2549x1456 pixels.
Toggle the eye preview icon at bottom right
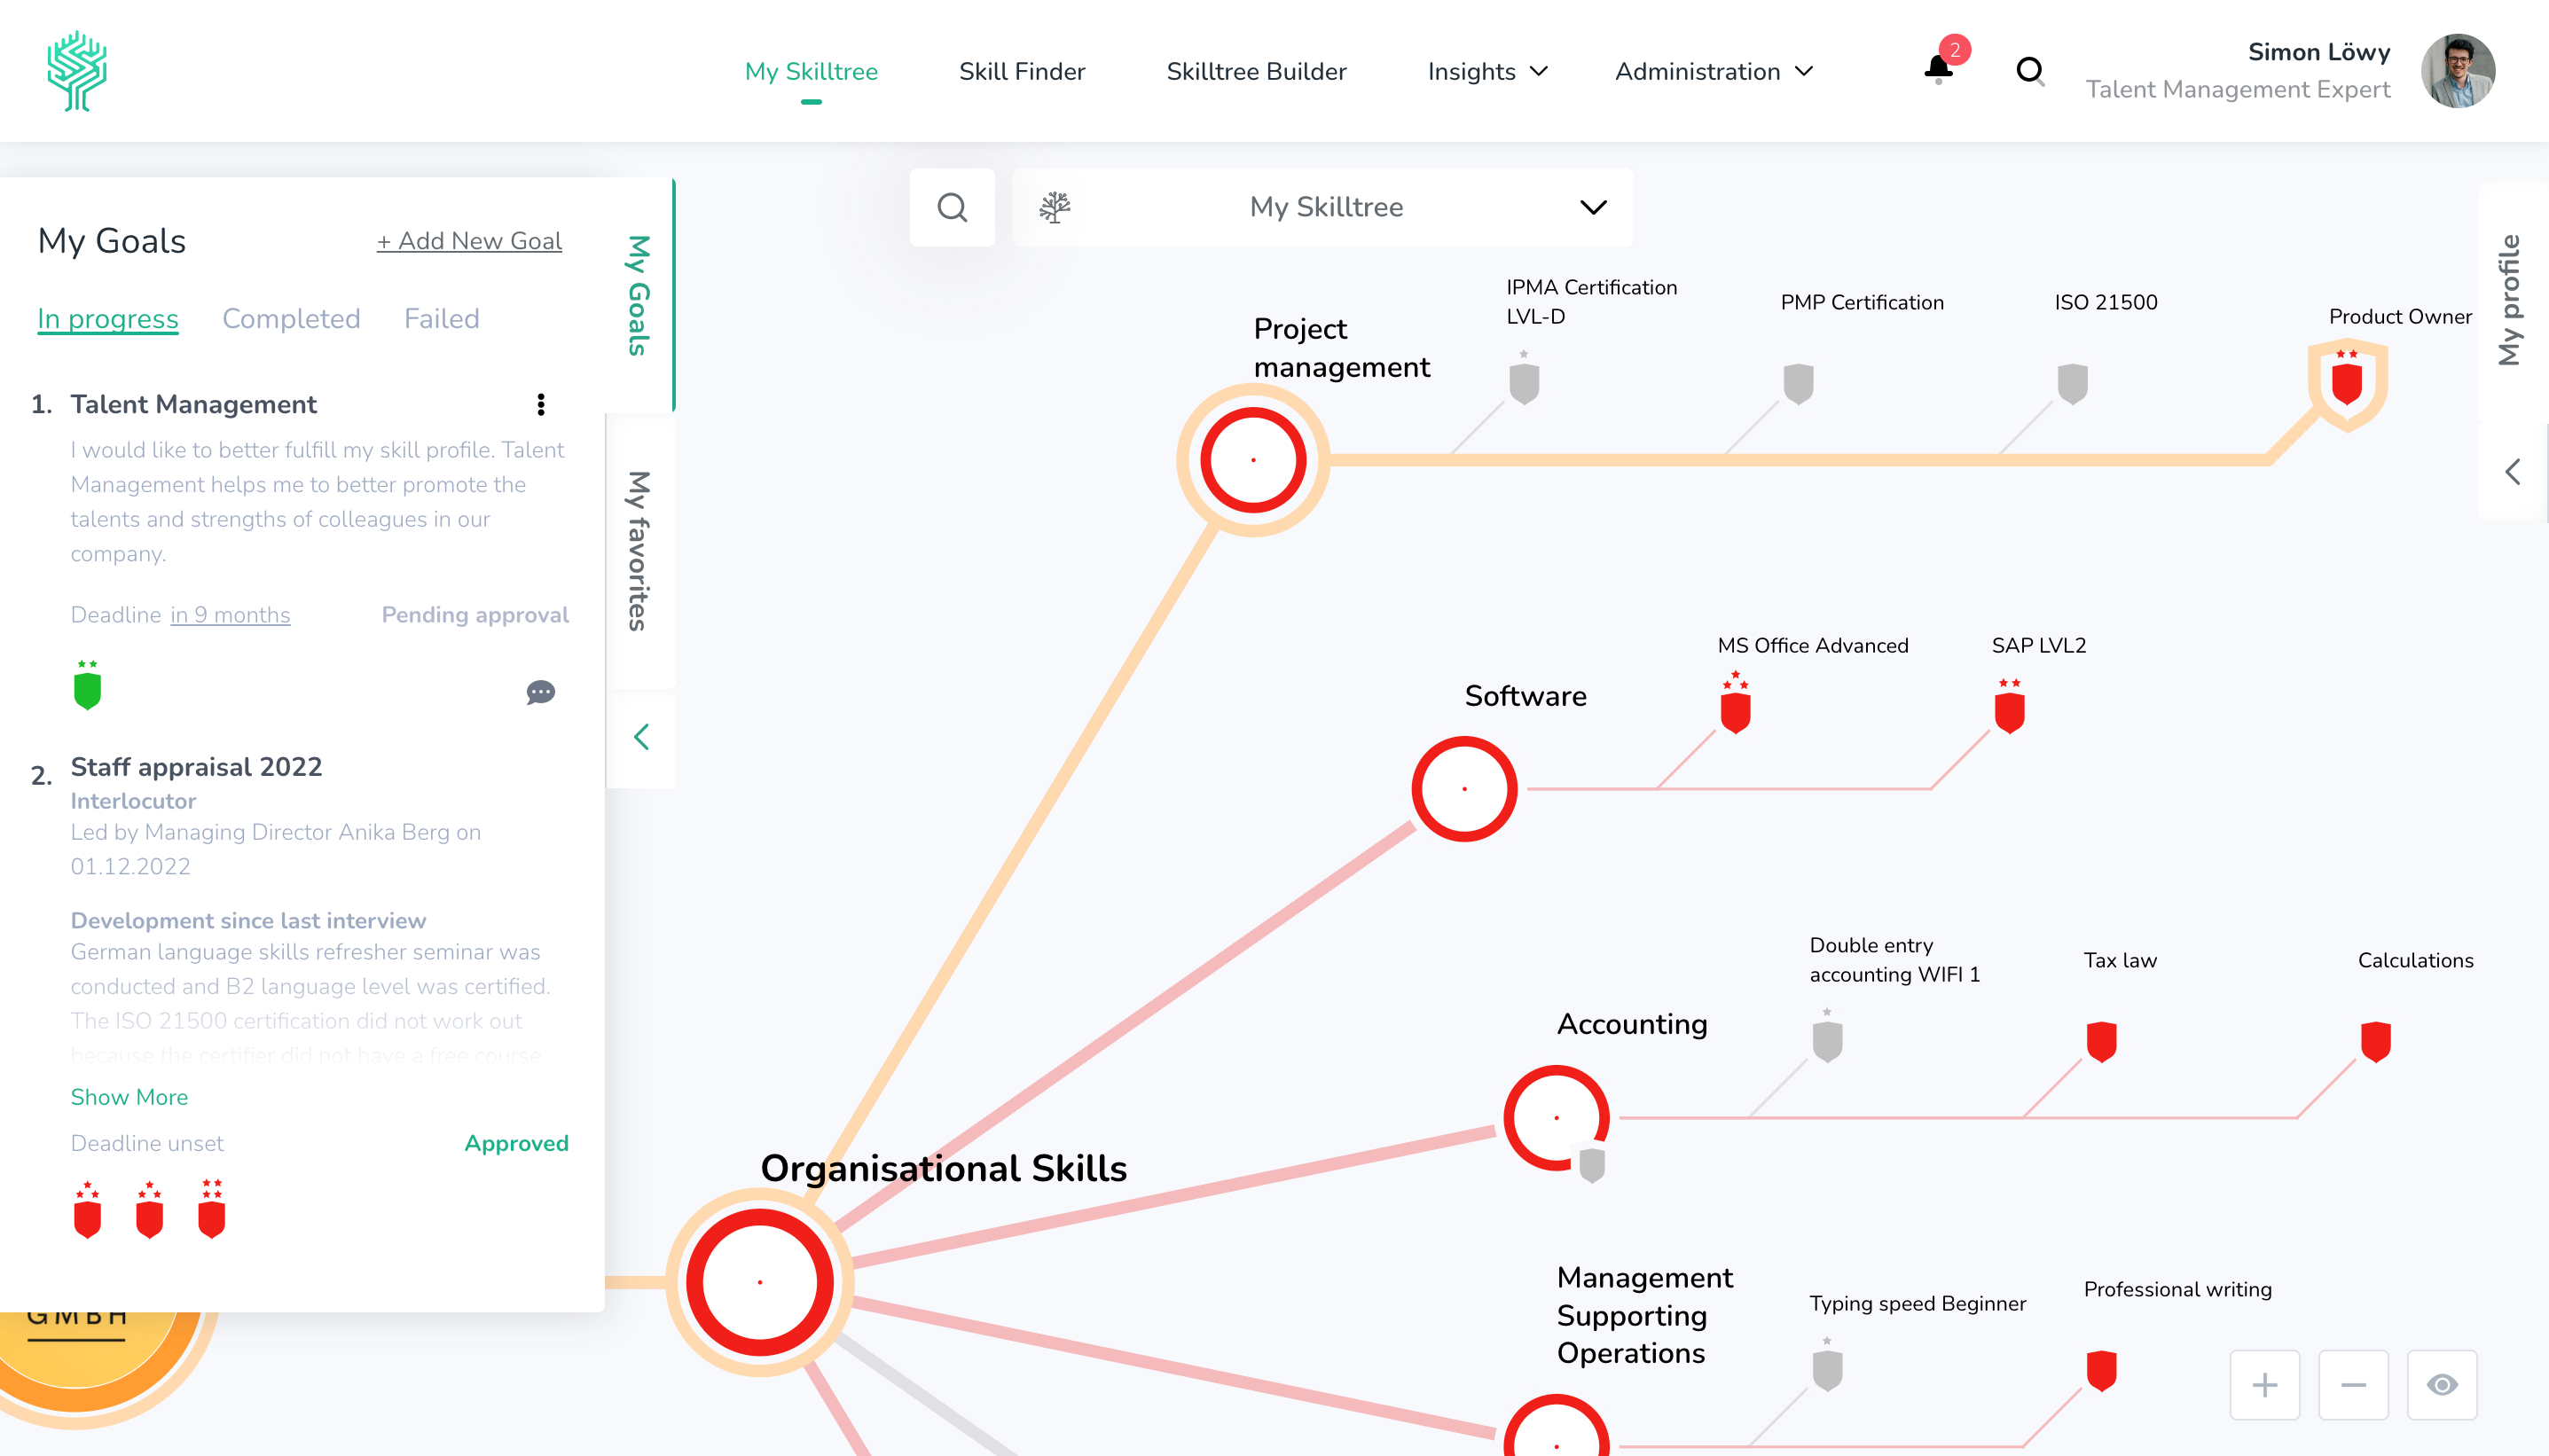coord(2442,1385)
